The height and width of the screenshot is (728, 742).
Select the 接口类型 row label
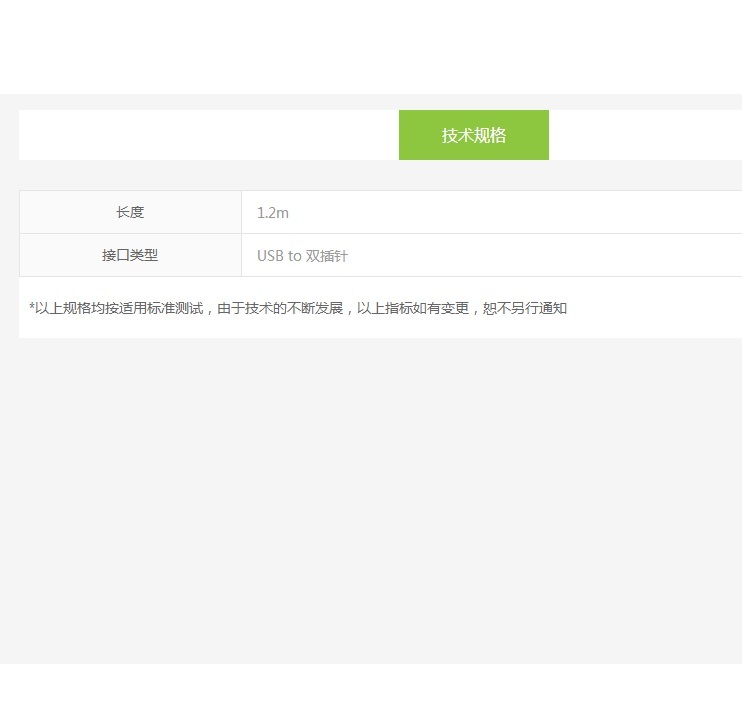130,255
